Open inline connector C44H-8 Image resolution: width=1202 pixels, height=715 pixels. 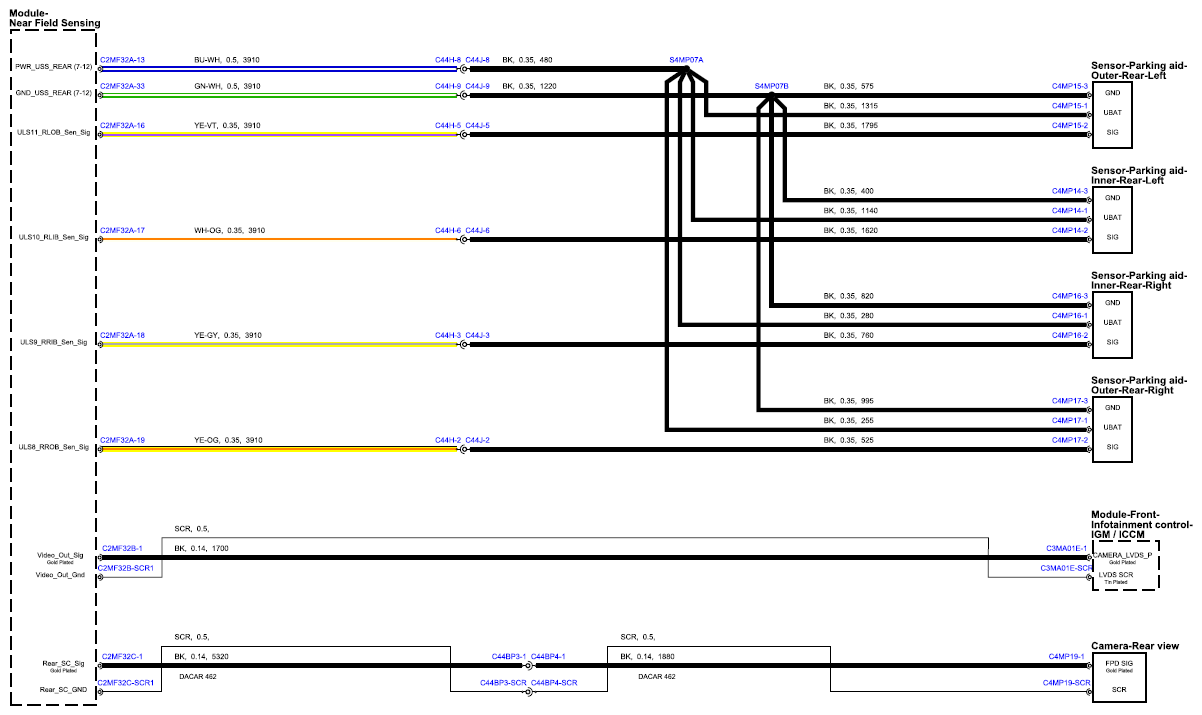(x=448, y=60)
